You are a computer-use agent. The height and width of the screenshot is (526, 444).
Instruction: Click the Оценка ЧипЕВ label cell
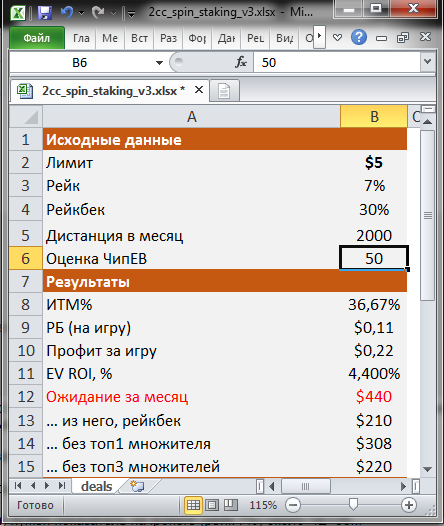(x=191, y=258)
